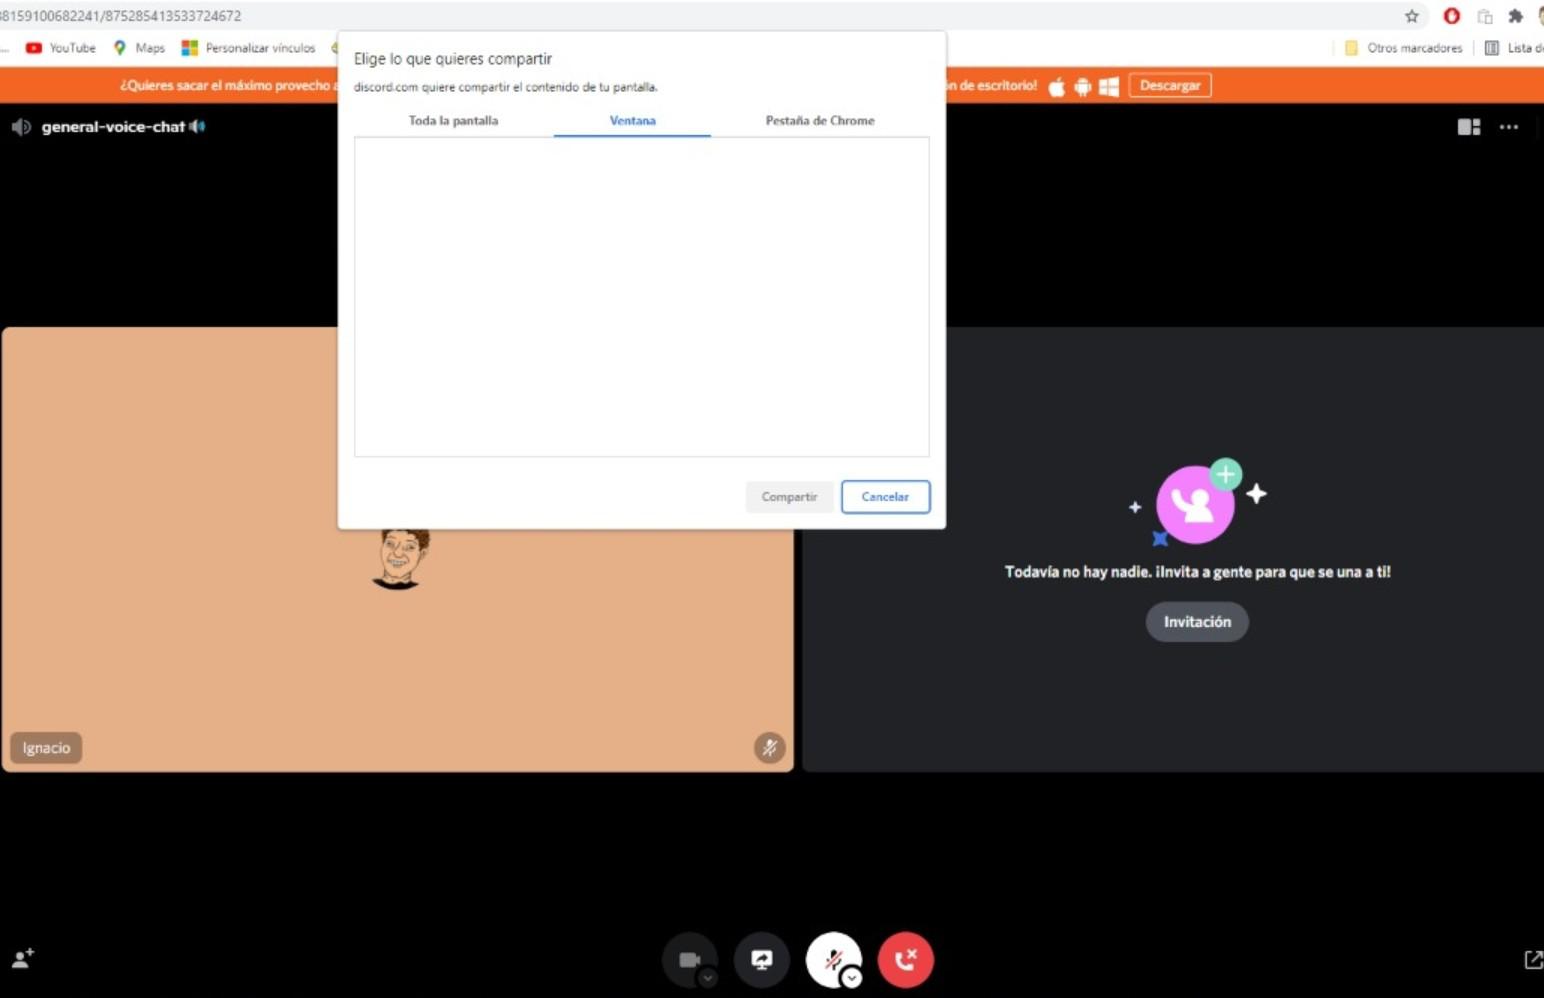Image resolution: width=1544 pixels, height=998 pixels.
Task: Click the muted mic indicator on Ignacio's tile
Action: click(x=769, y=747)
